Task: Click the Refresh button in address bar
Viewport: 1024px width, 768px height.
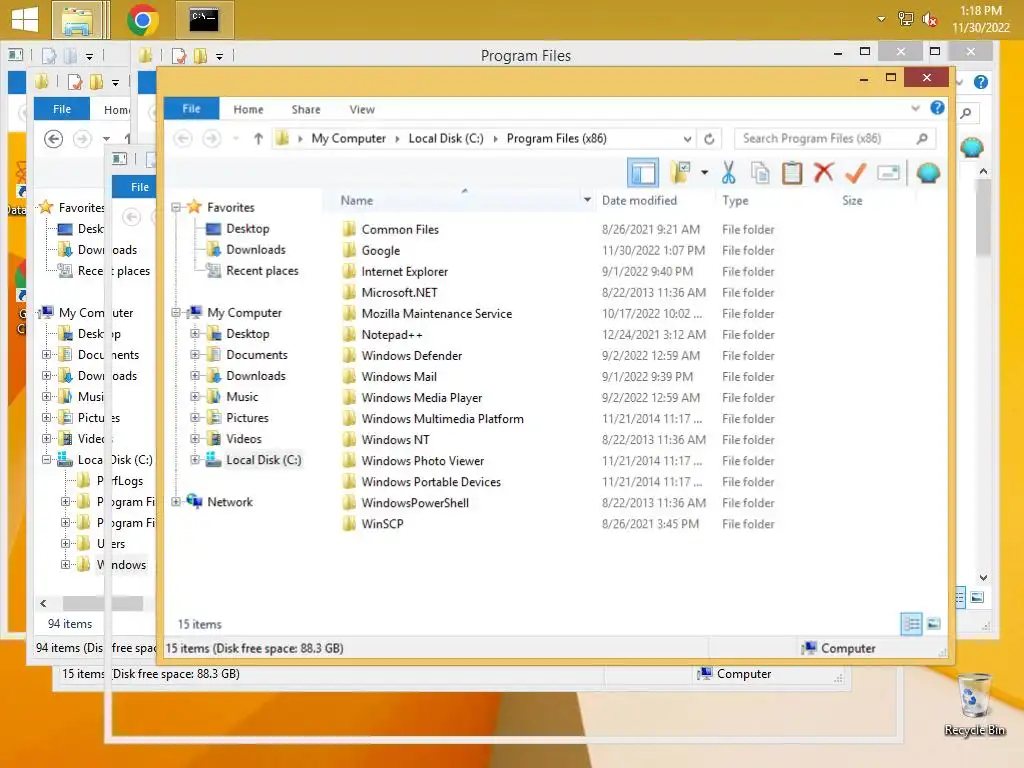Action: pyautogui.click(x=709, y=138)
